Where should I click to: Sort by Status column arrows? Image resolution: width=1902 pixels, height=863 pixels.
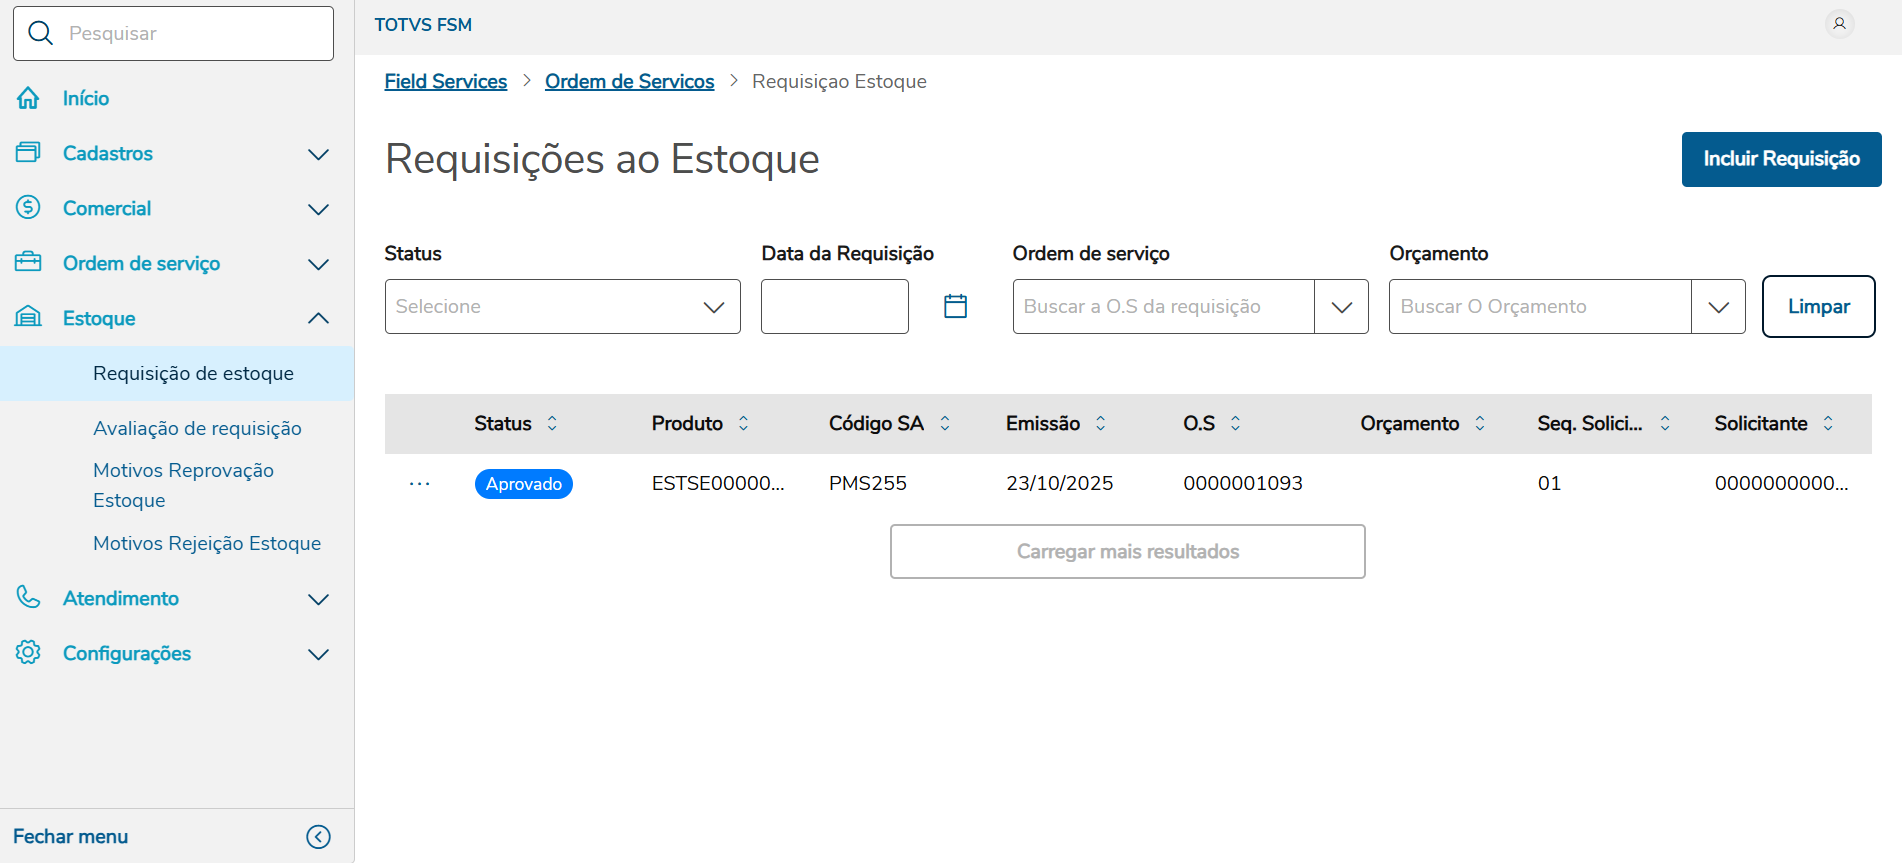(552, 424)
